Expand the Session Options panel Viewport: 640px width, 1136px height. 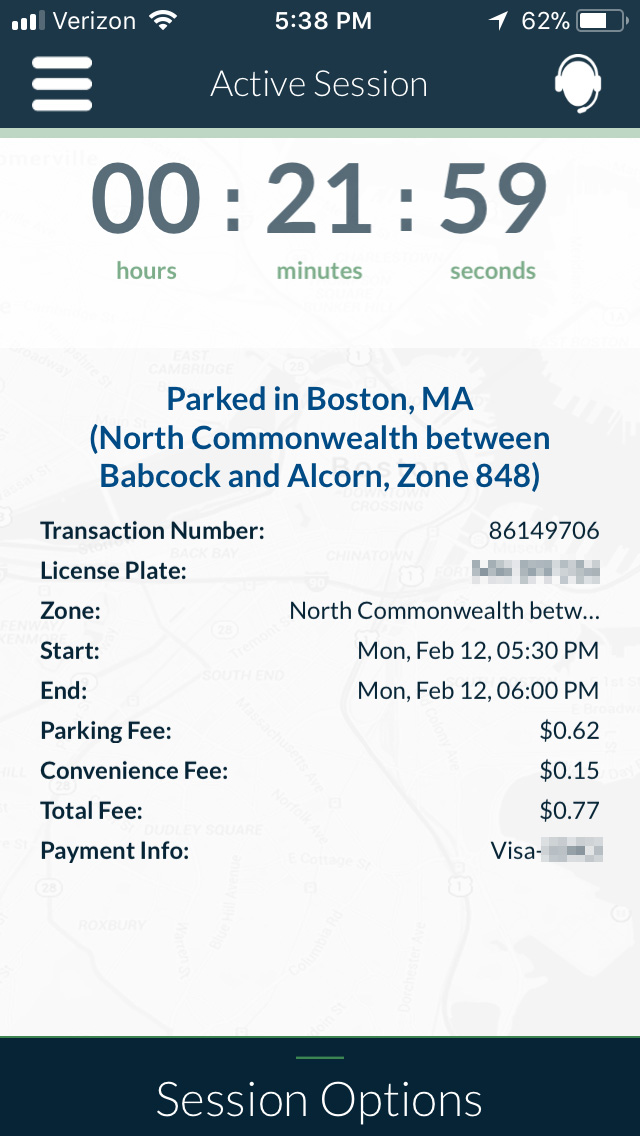click(x=320, y=1100)
